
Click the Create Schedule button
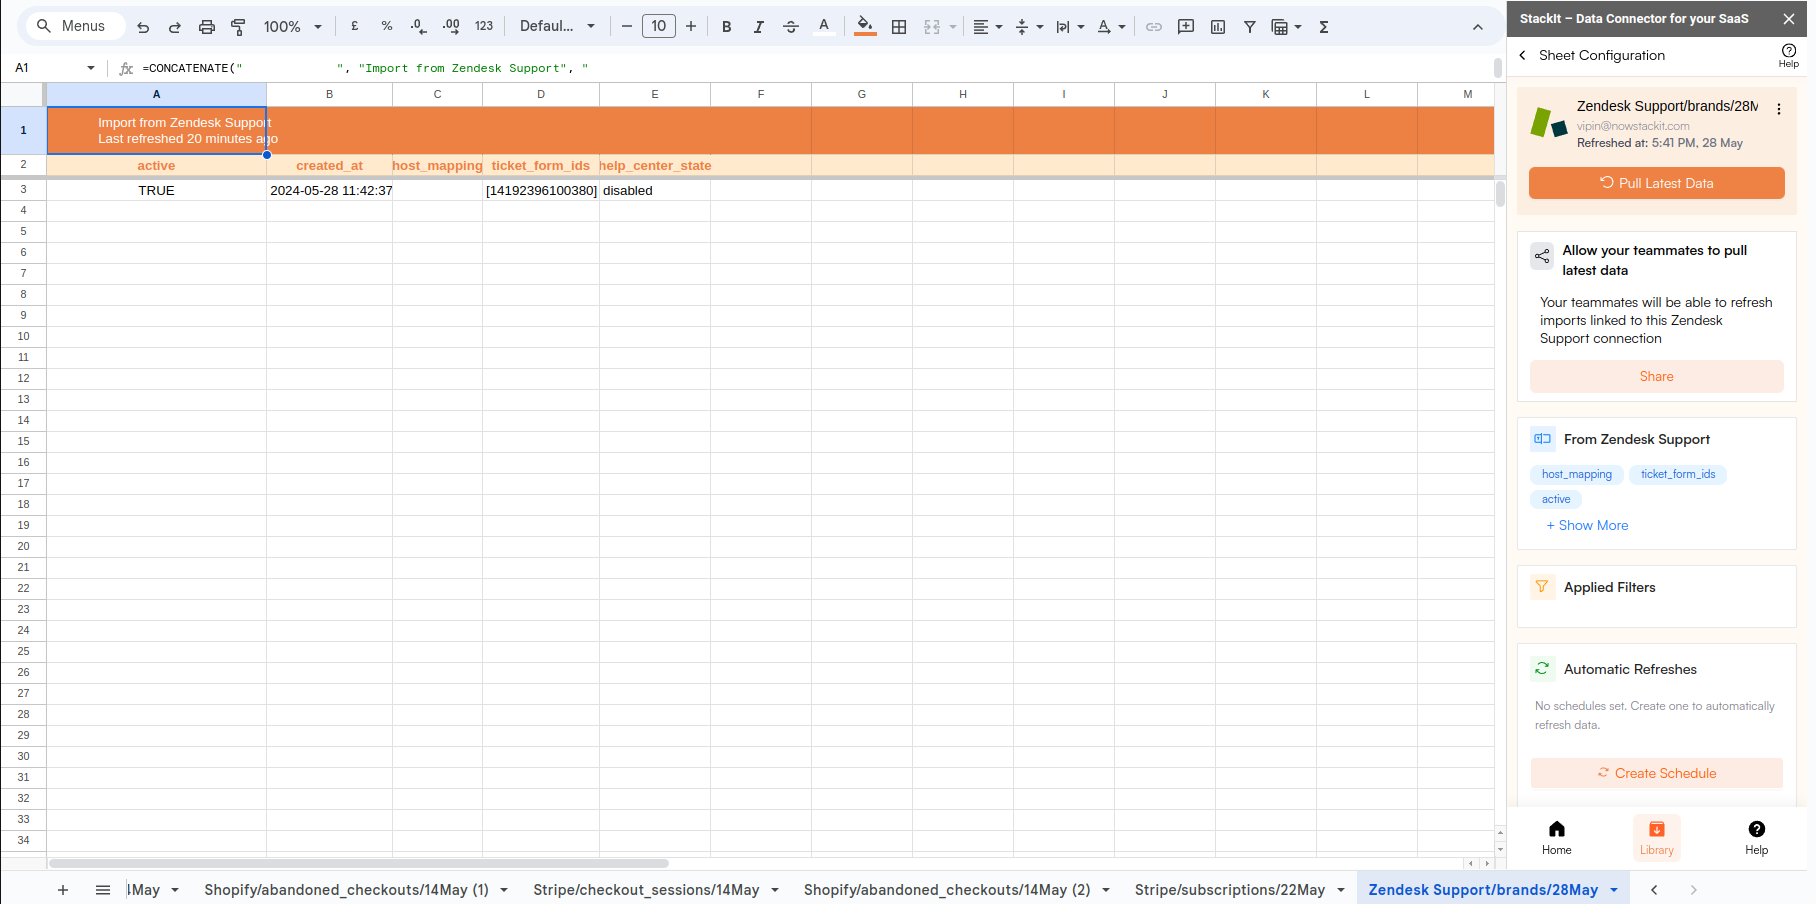coord(1657,773)
